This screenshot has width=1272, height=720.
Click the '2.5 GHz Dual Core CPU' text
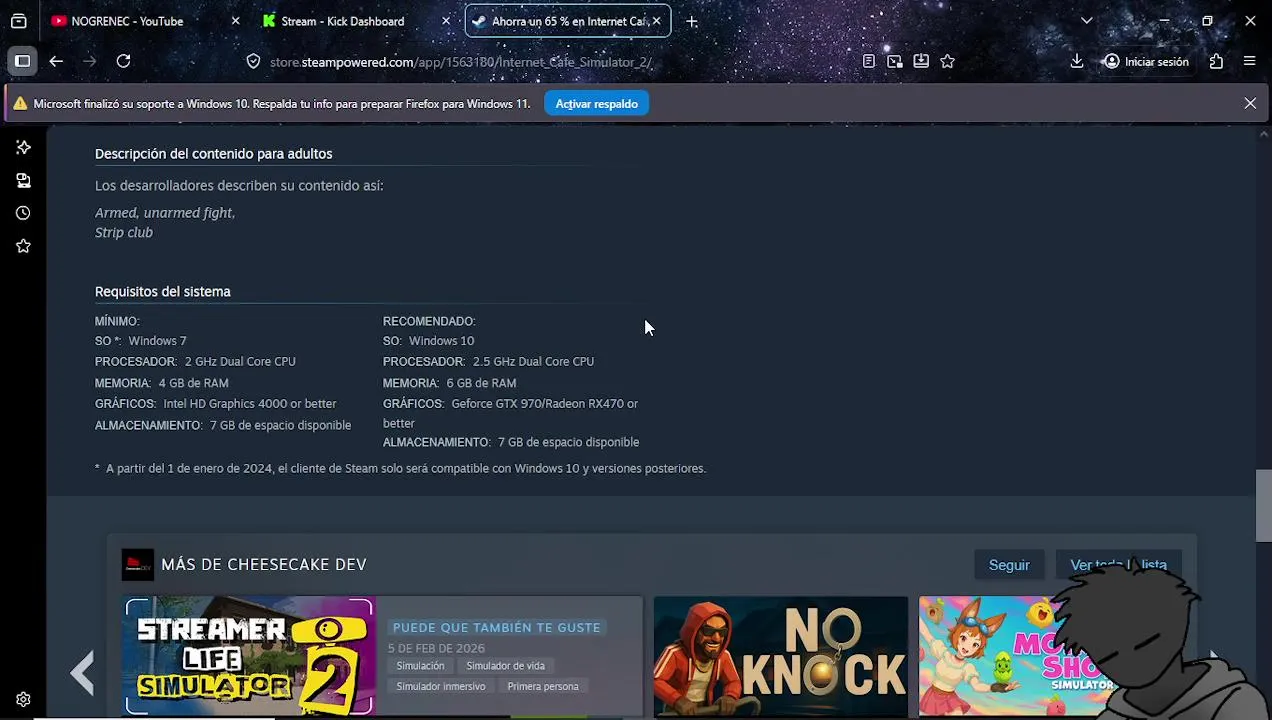(533, 362)
